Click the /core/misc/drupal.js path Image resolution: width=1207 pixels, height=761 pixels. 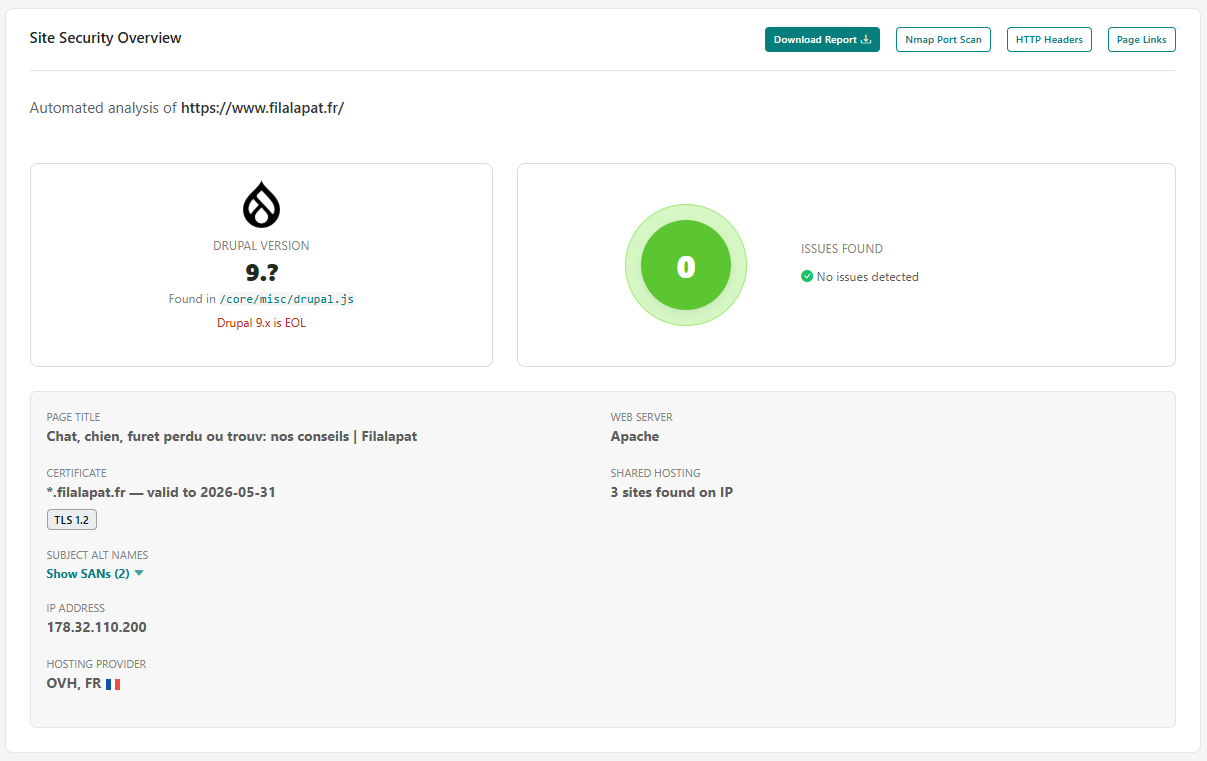[287, 299]
